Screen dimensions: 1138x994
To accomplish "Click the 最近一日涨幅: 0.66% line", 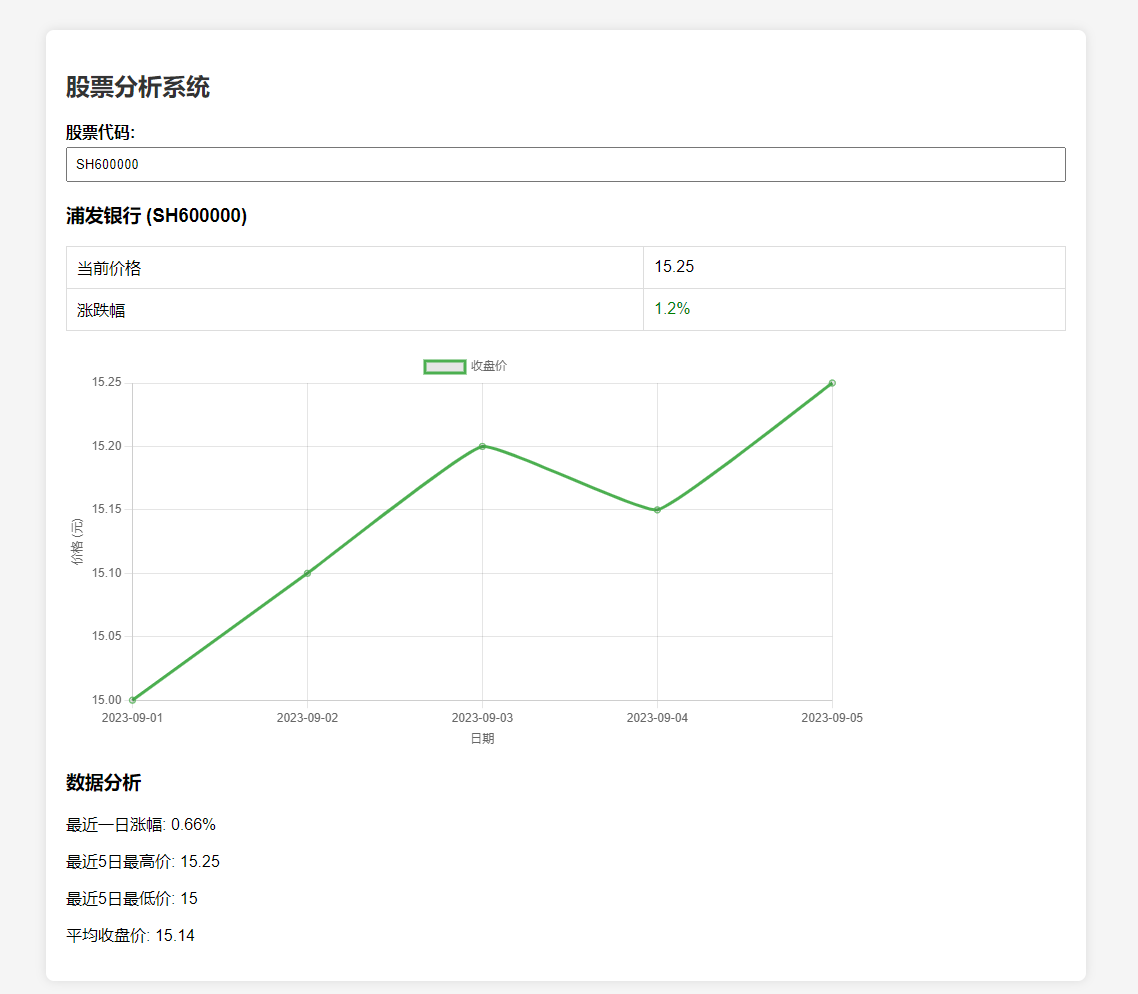I will click(x=141, y=825).
